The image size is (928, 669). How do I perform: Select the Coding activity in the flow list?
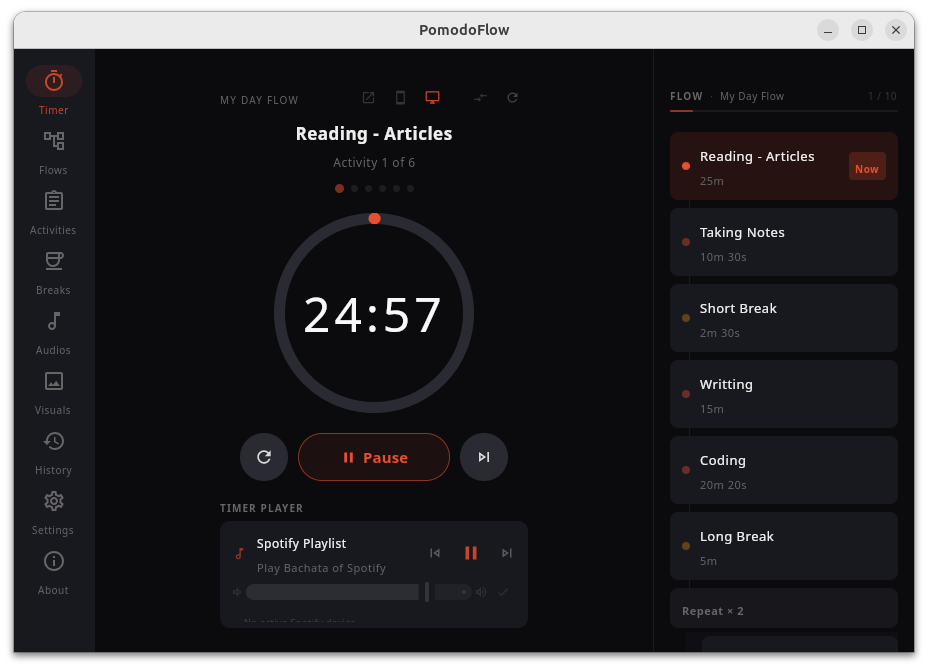(783, 470)
